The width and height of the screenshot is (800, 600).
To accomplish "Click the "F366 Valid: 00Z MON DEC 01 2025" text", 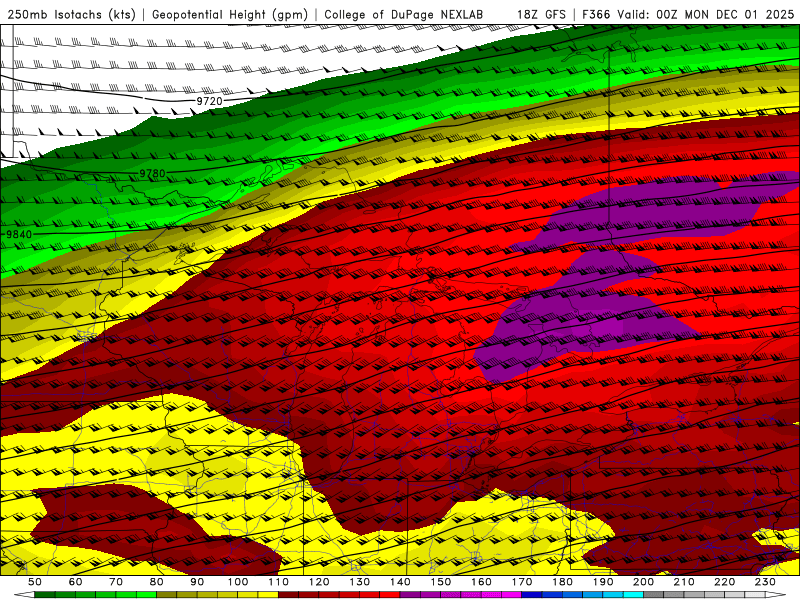I will [688, 14].
